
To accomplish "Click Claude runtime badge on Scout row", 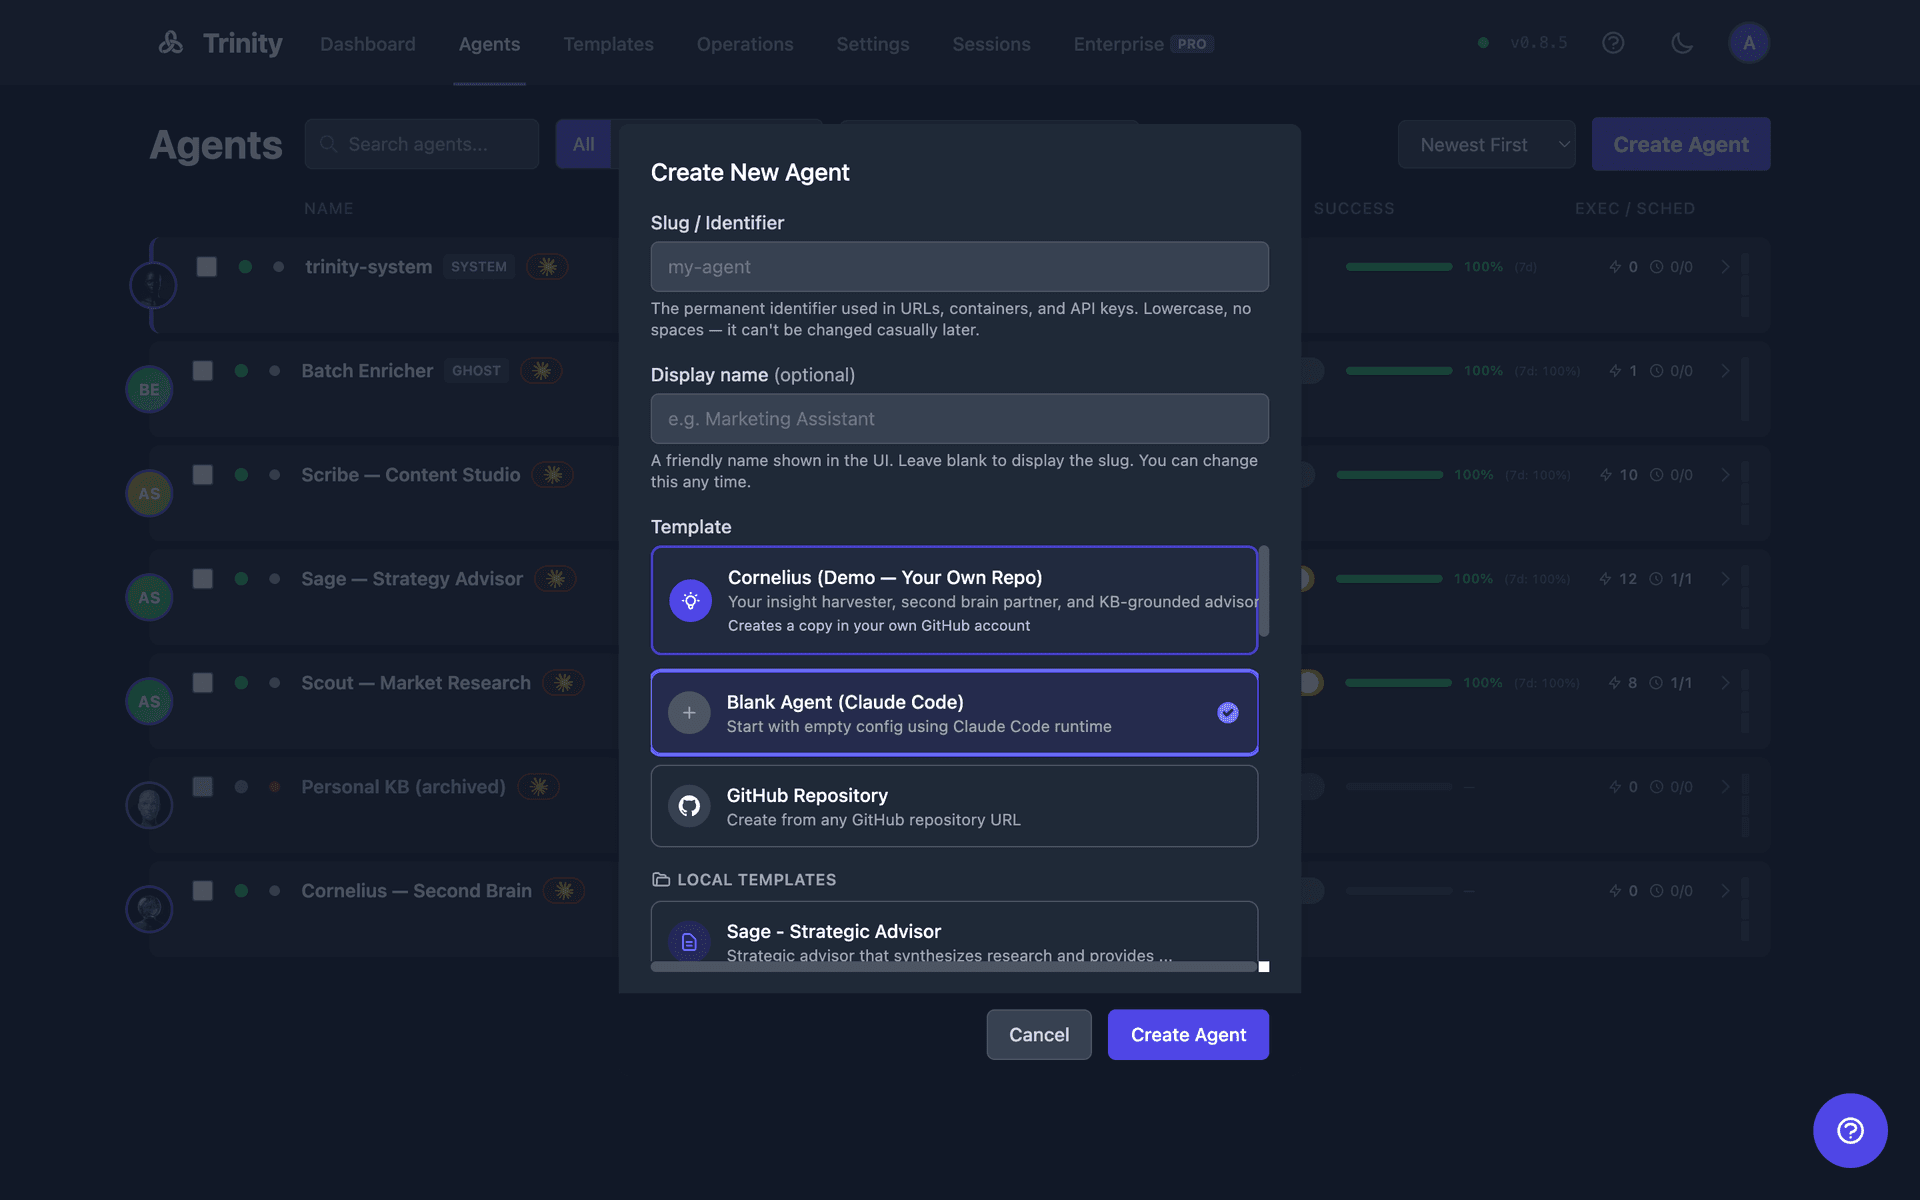I will [564, 683].
